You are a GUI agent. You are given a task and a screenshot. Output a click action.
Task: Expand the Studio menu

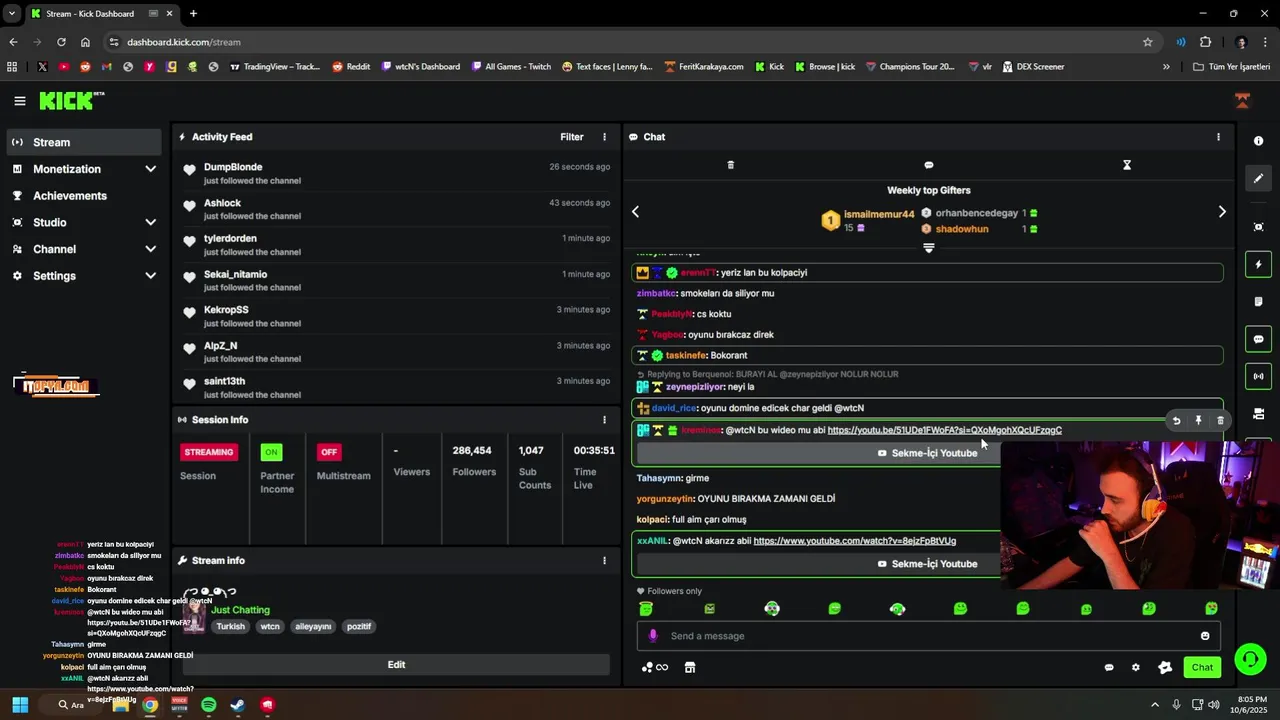coord(84,222)
